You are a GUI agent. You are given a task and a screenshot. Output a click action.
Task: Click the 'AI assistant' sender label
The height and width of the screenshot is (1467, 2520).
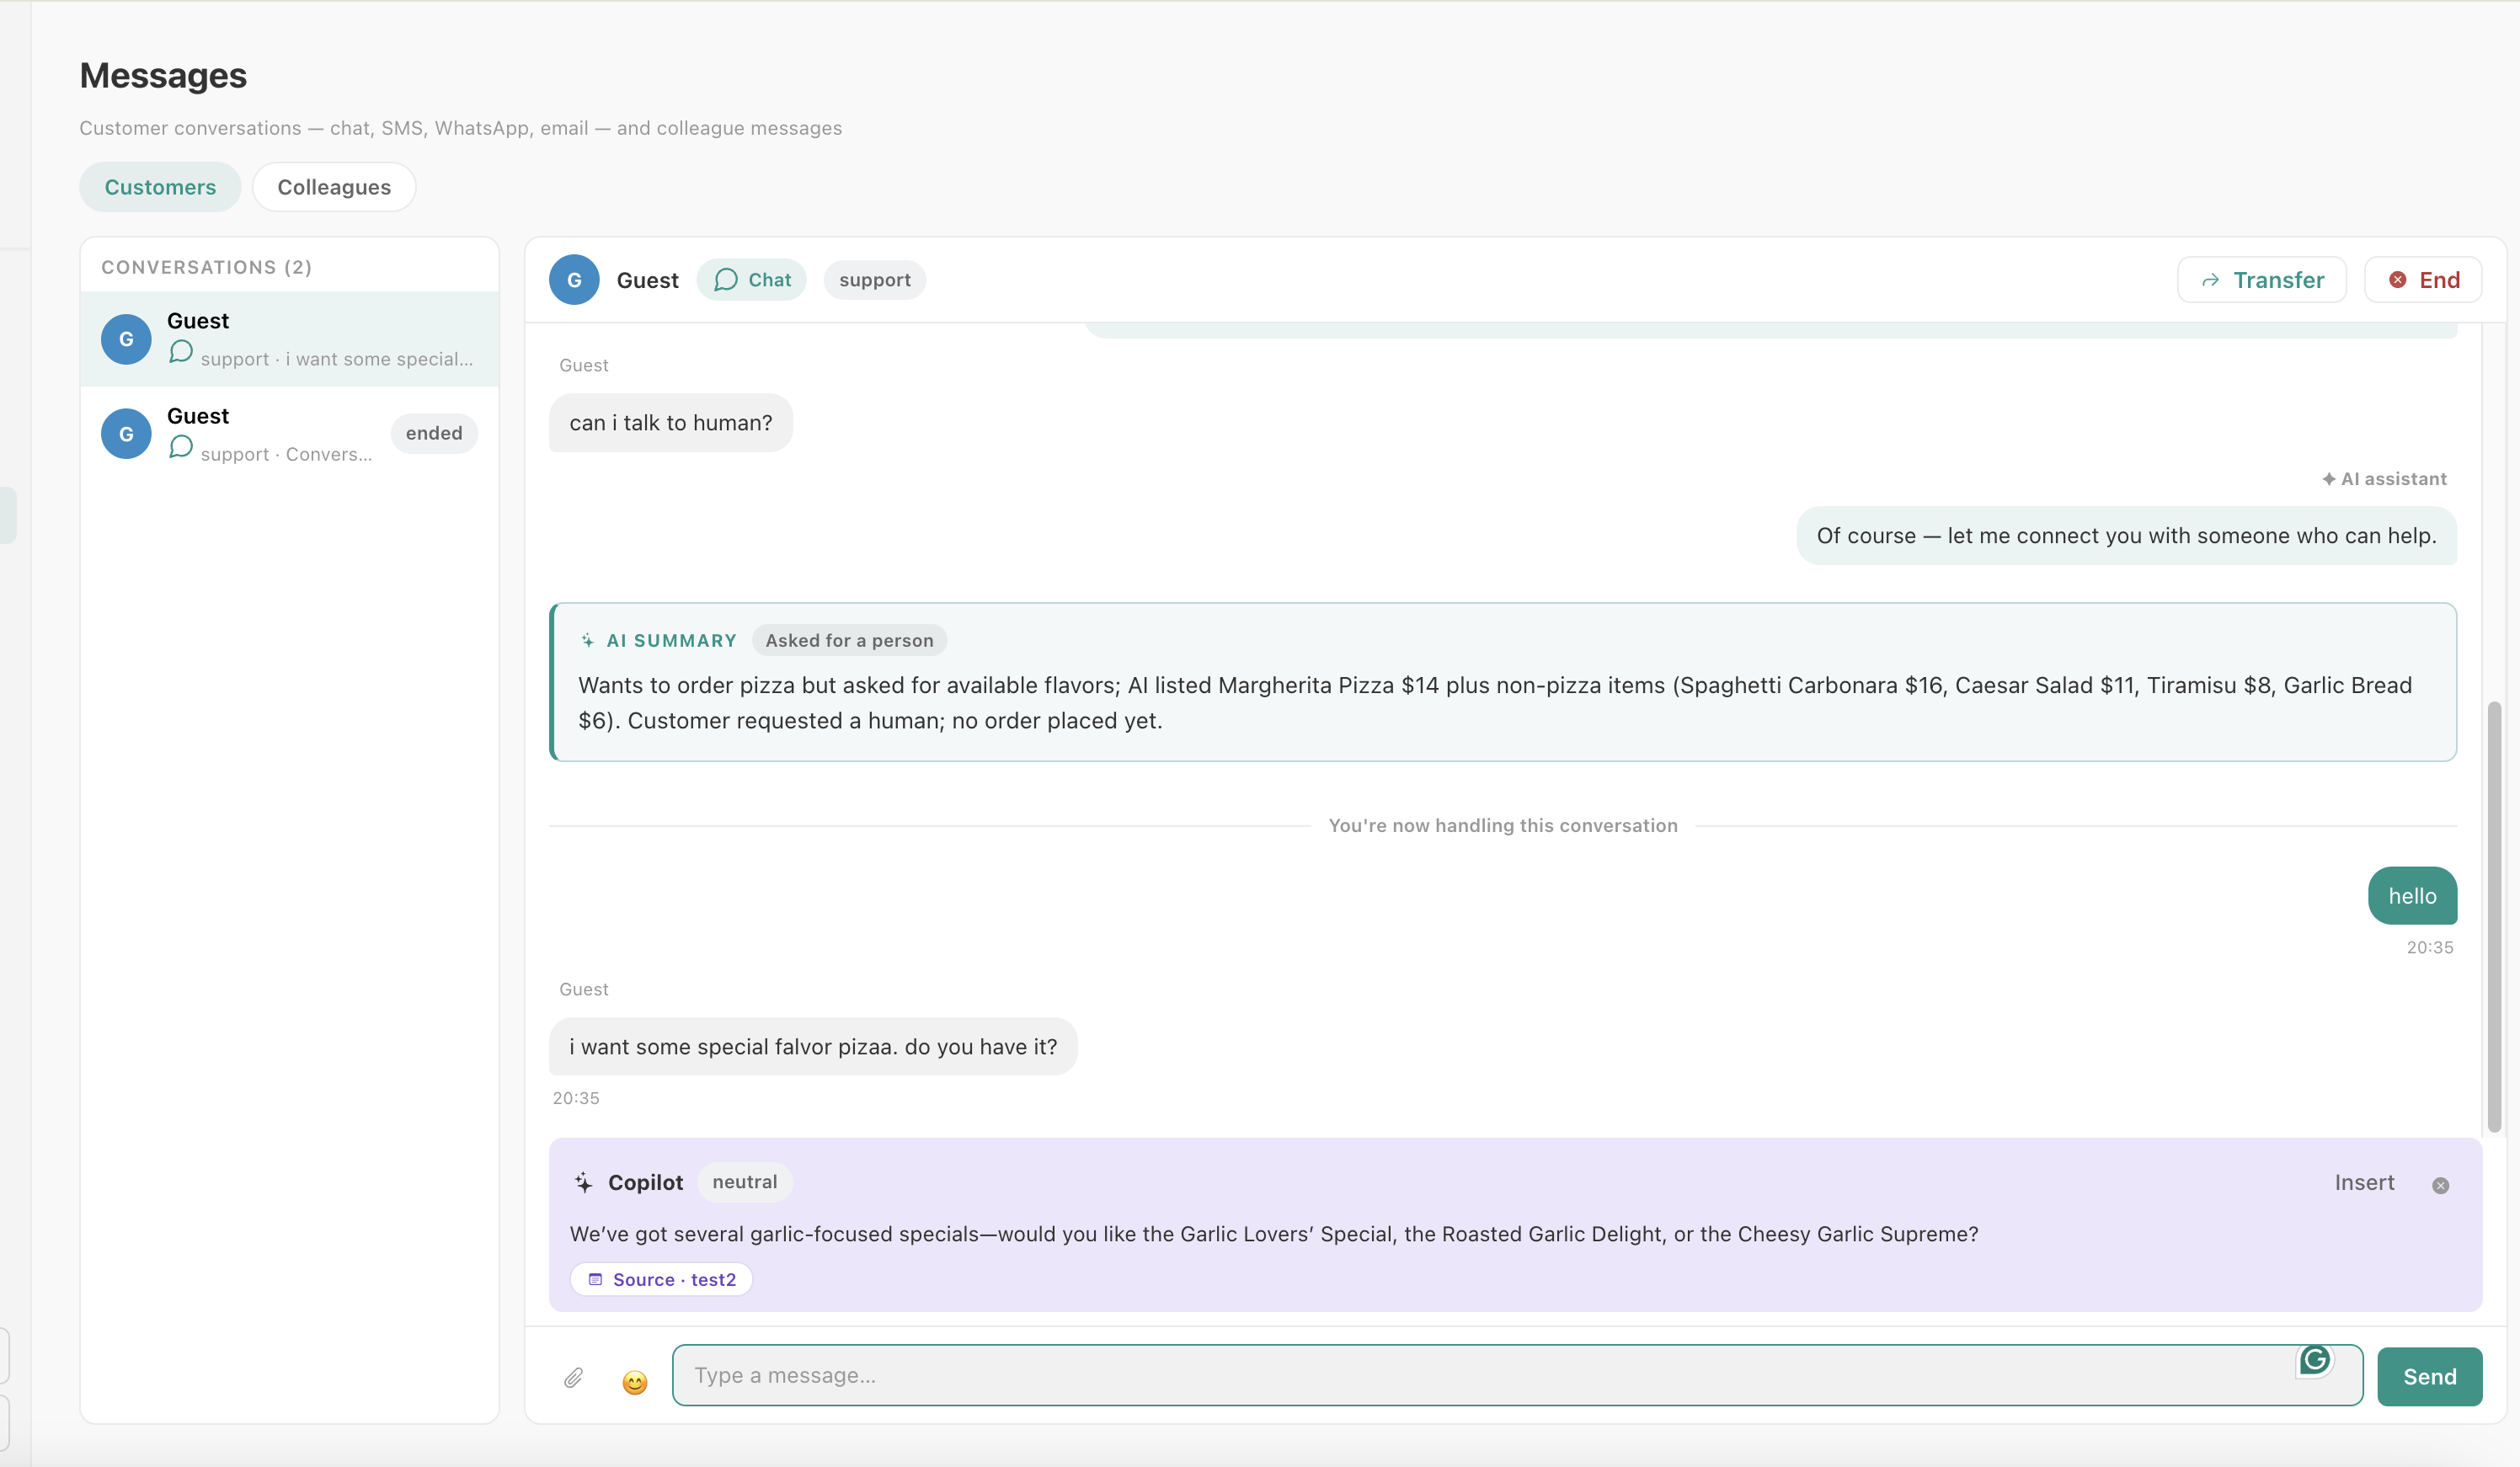click(x=2384, y=479)
